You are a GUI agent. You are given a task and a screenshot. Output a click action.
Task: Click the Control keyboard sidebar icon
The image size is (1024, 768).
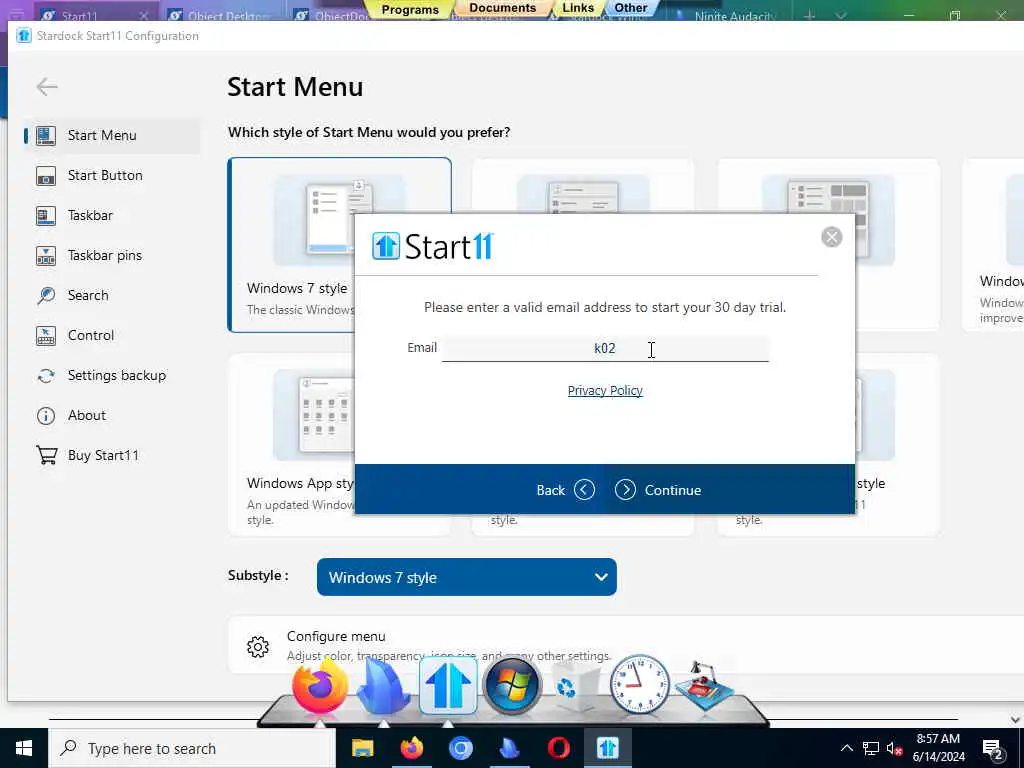[x=46, y=336]
